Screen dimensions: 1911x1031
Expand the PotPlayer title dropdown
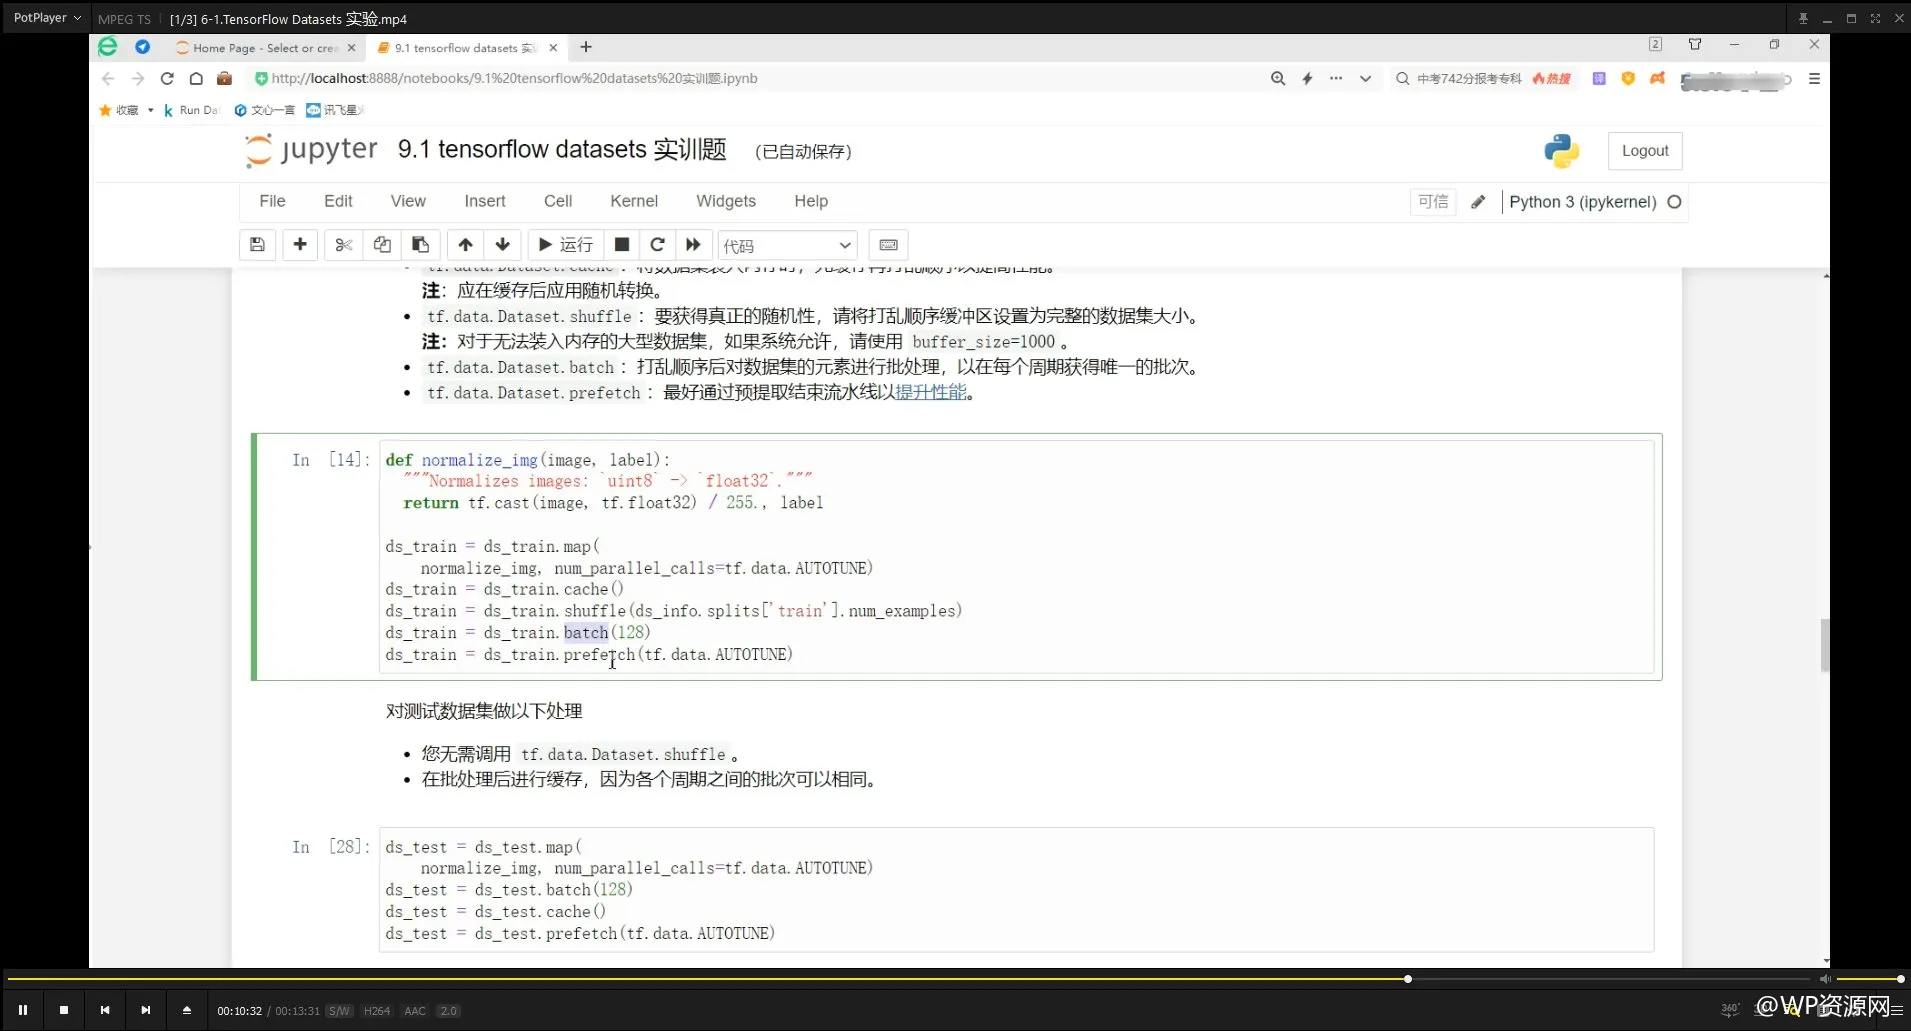click(x=77, y=17)
